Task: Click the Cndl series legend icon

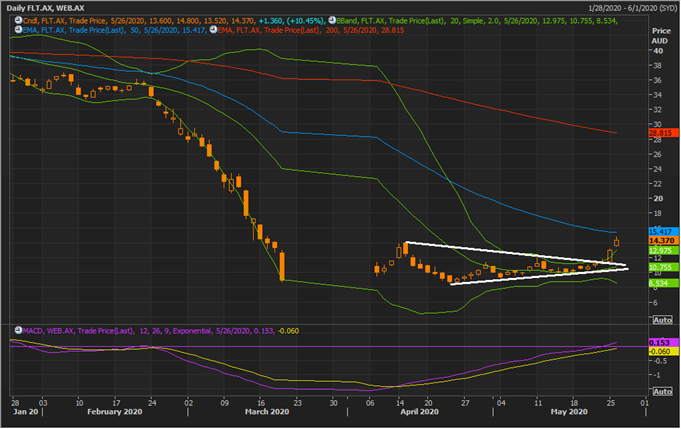Action: (18, 20)
